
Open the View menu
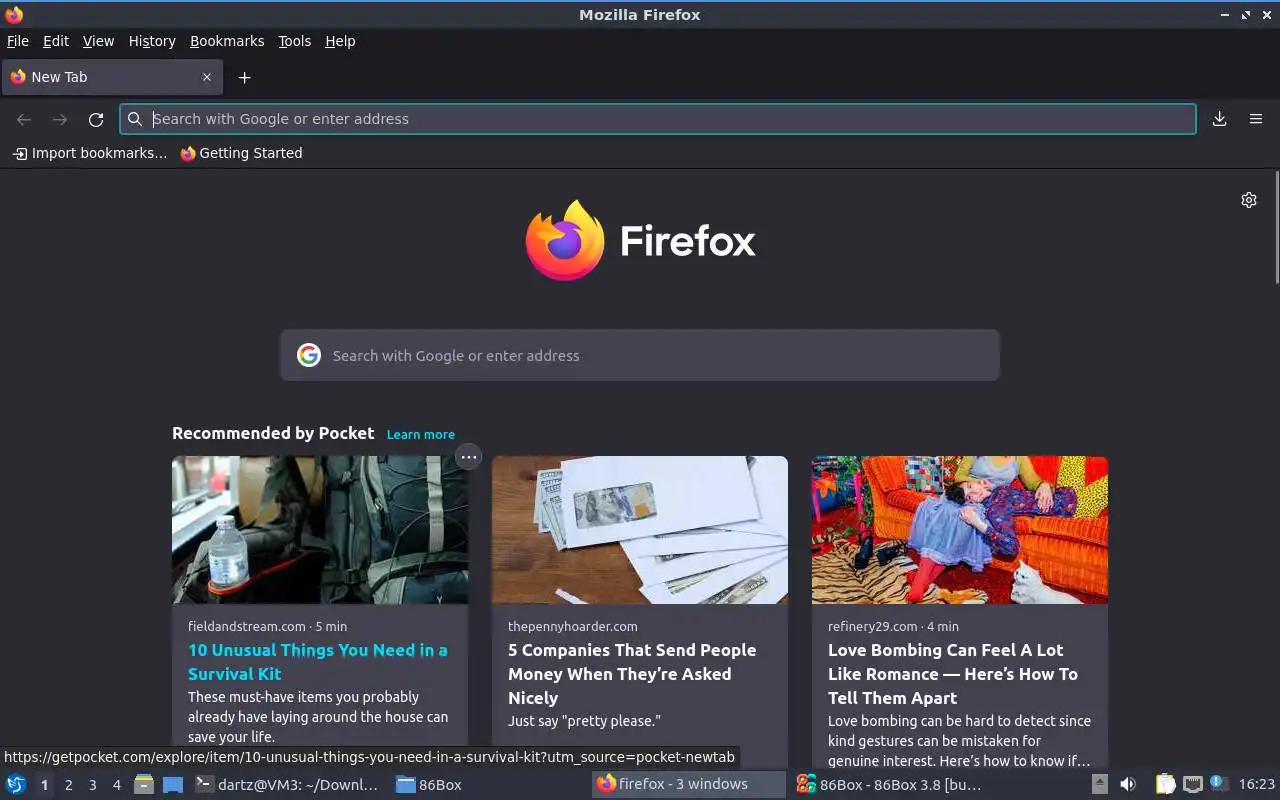[98, 41]
